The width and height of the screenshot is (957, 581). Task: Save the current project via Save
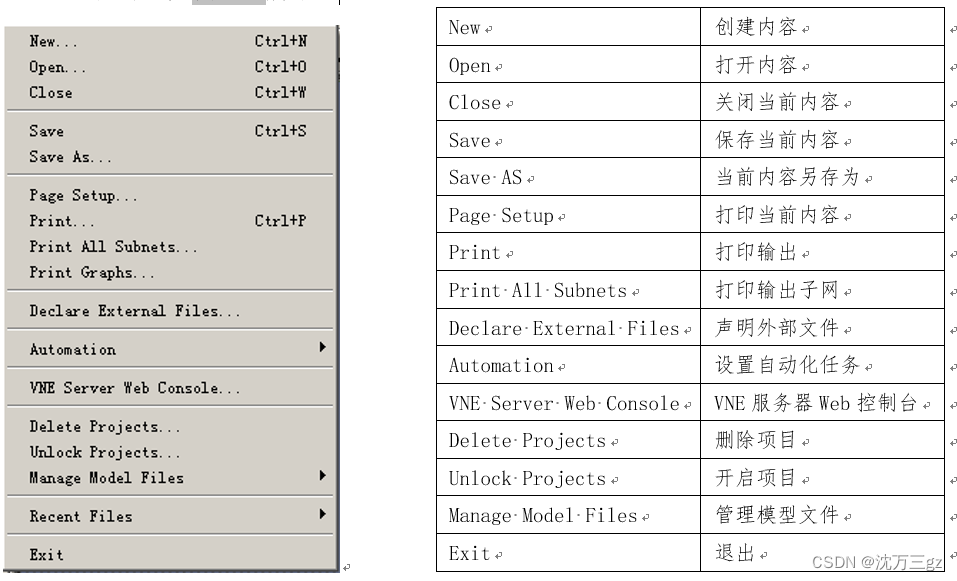[48, 130]
